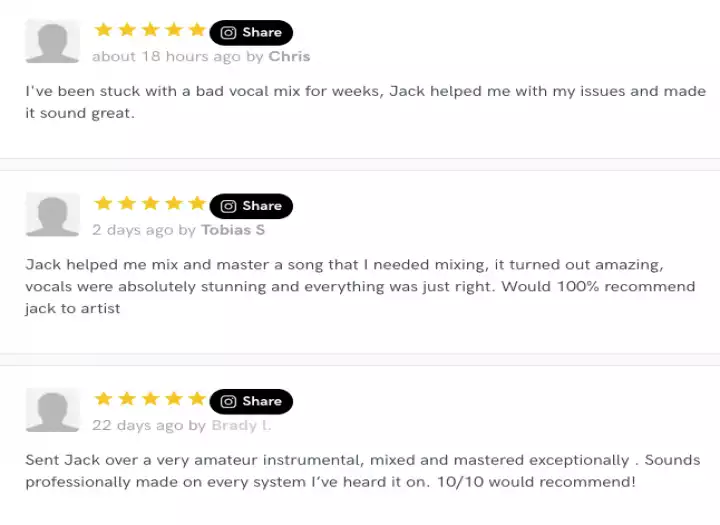Click the first star of Tobias S's rating

coord(103,203)
